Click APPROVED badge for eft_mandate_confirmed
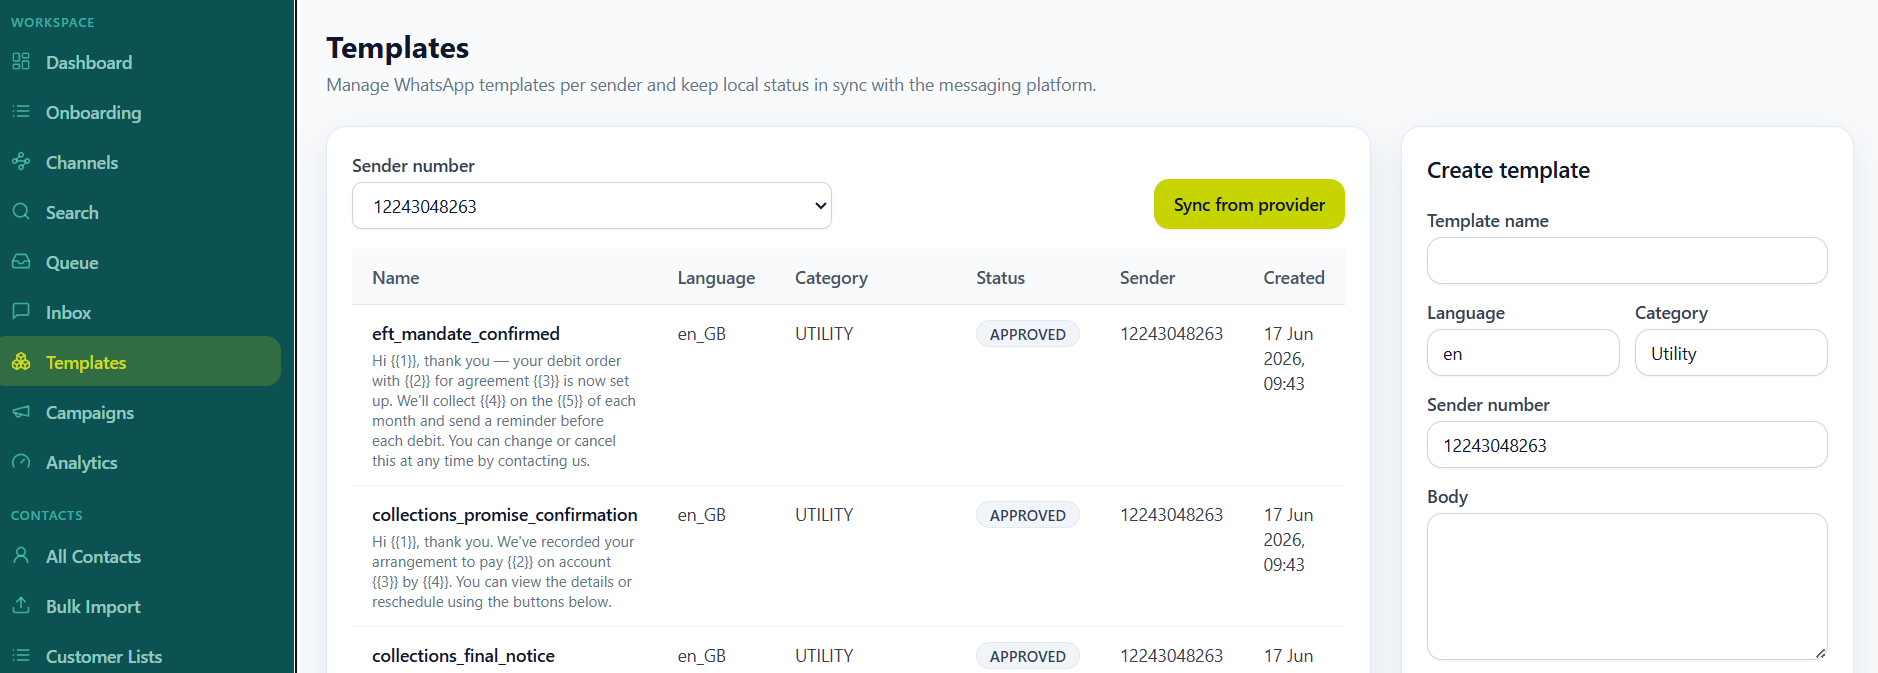This screenshot has width=1878, height=673. tap(1028, 334)
